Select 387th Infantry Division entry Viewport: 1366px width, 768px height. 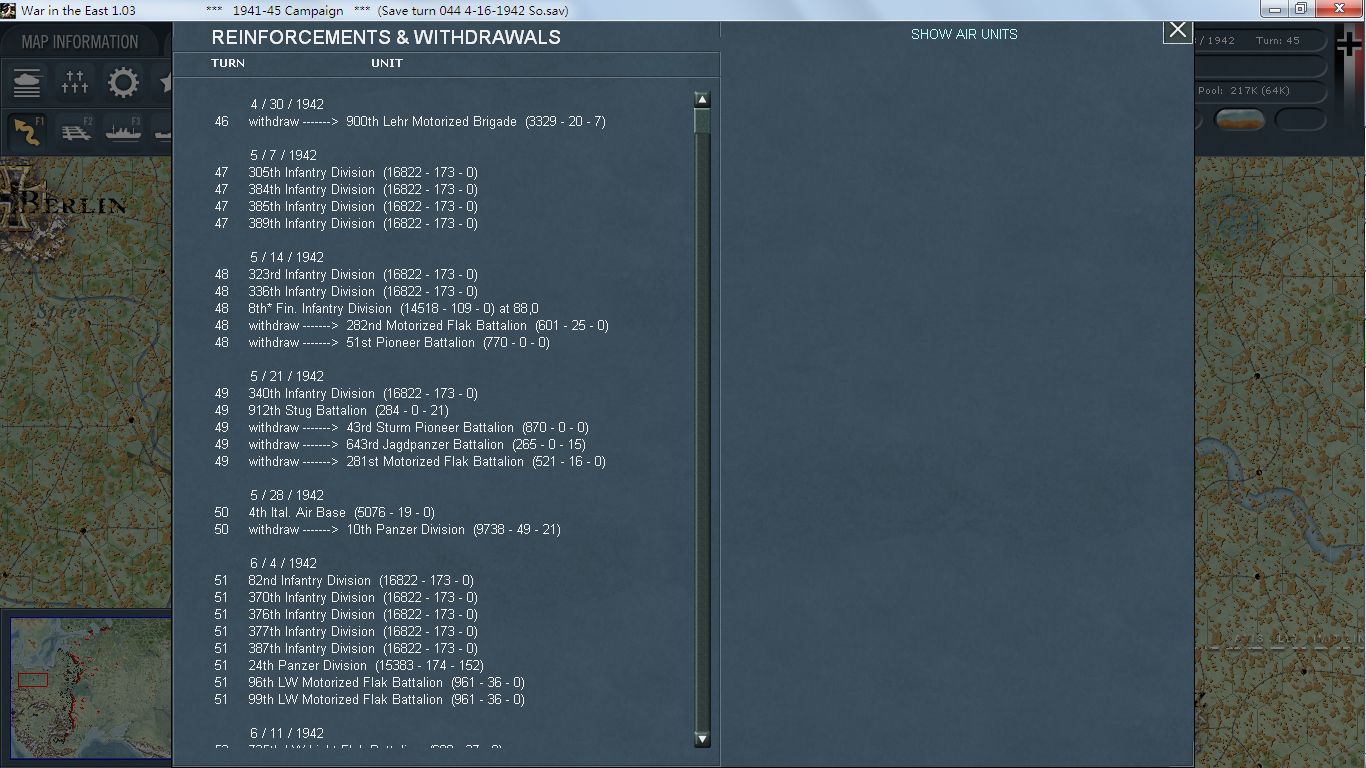tap(363, 649)
